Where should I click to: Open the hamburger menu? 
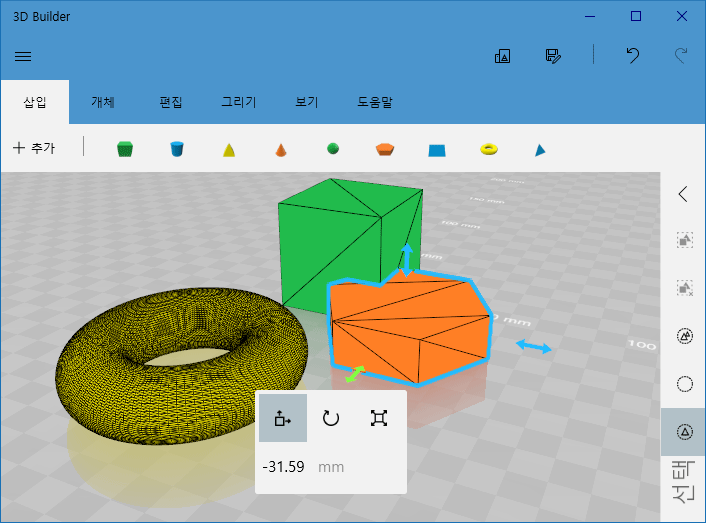pos(23,56)
